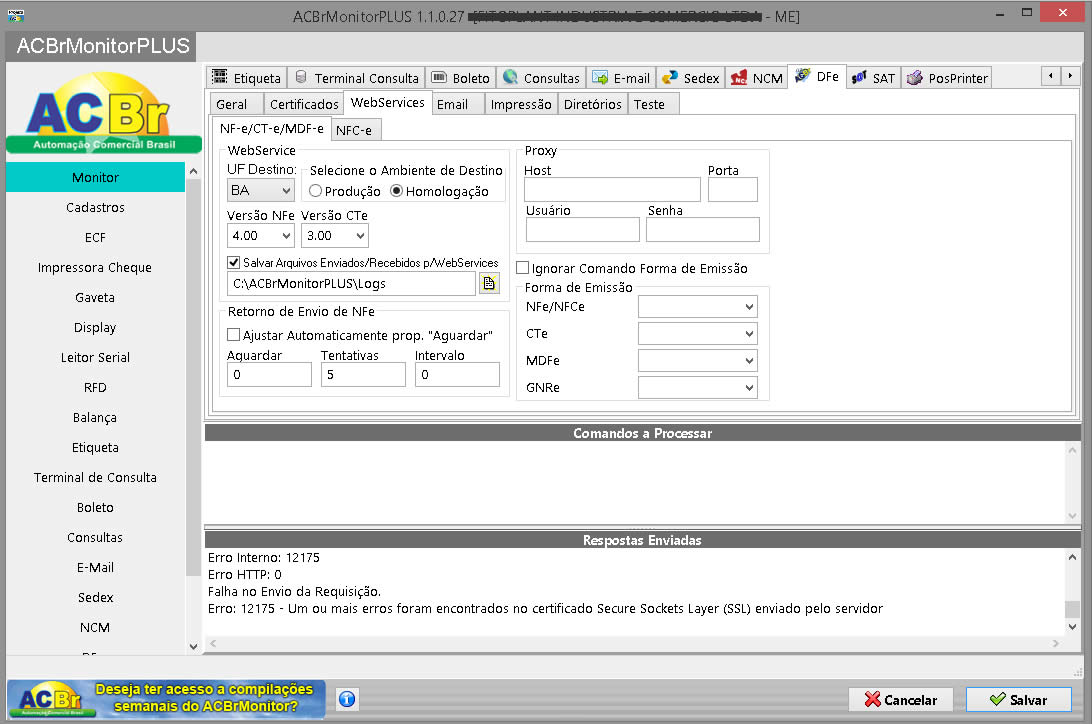Click the 'Erro Interno: 12175' line
1092x724 pixels.
[264, 558]
